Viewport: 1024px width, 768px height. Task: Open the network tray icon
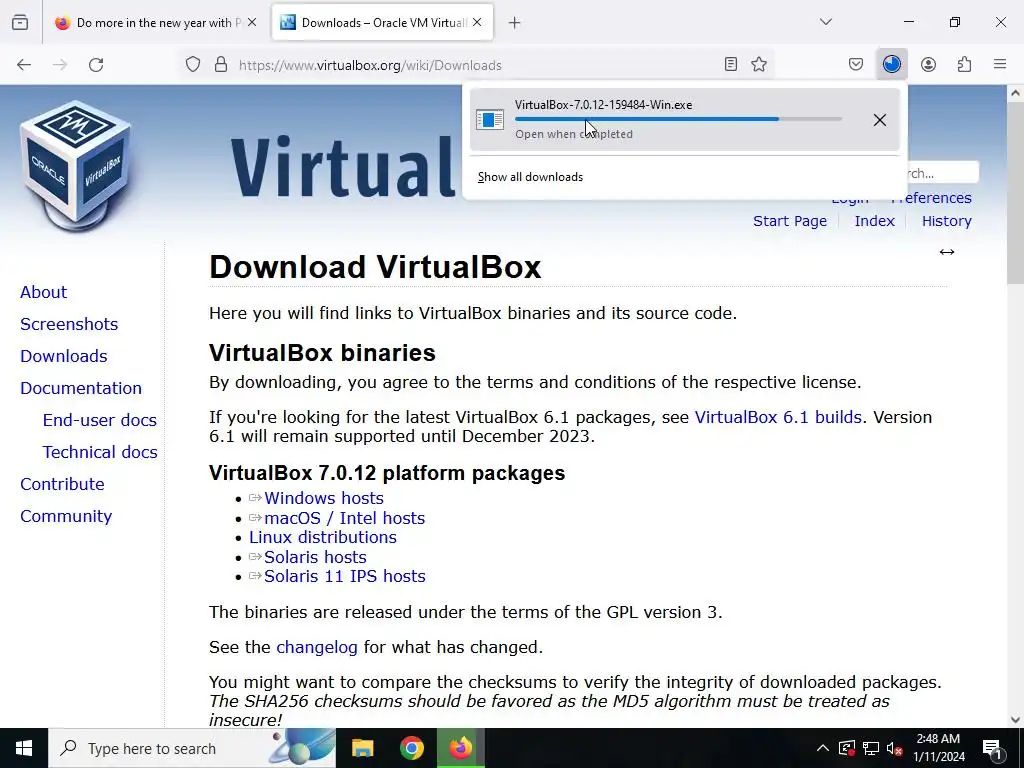pos(871,748)
